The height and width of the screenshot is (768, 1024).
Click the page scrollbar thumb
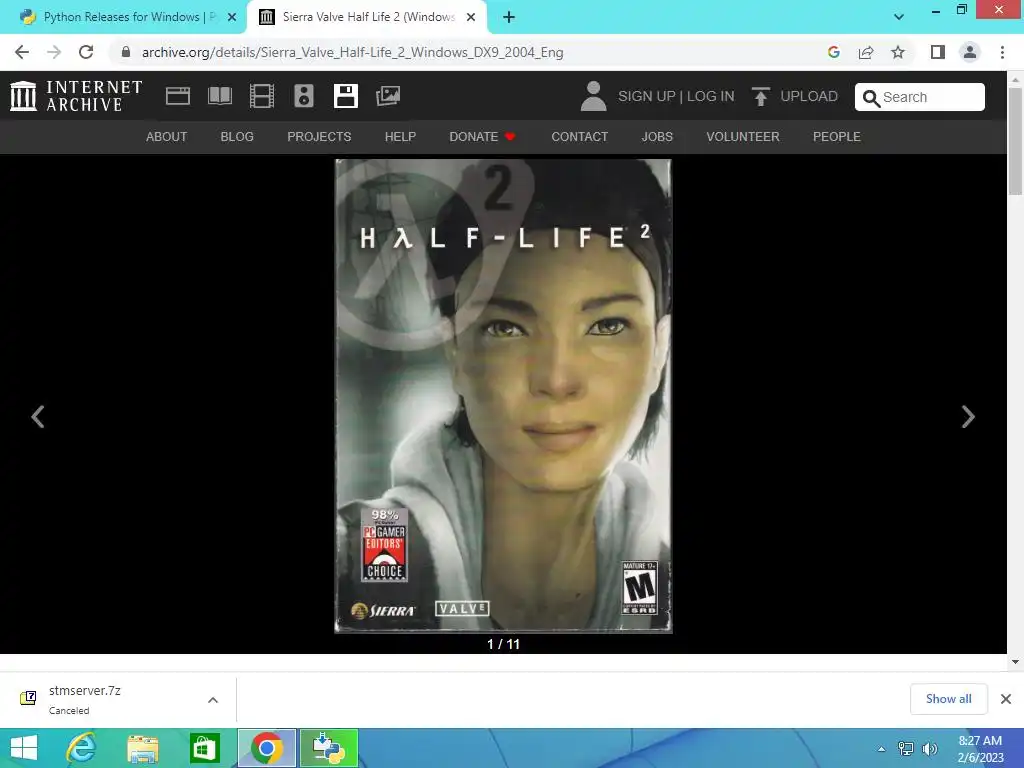point(1015,141)
